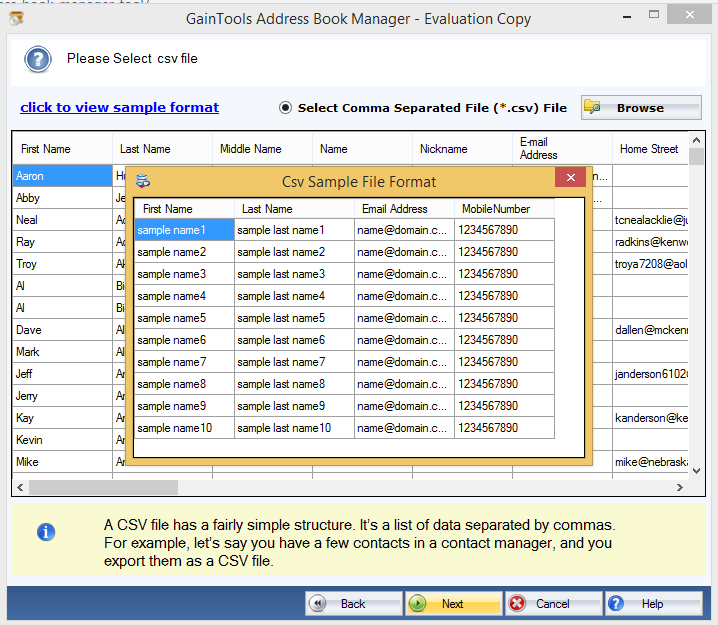The image size is (718, 625).
Task: Select the Jerry cell
Action: click(62, 396)
